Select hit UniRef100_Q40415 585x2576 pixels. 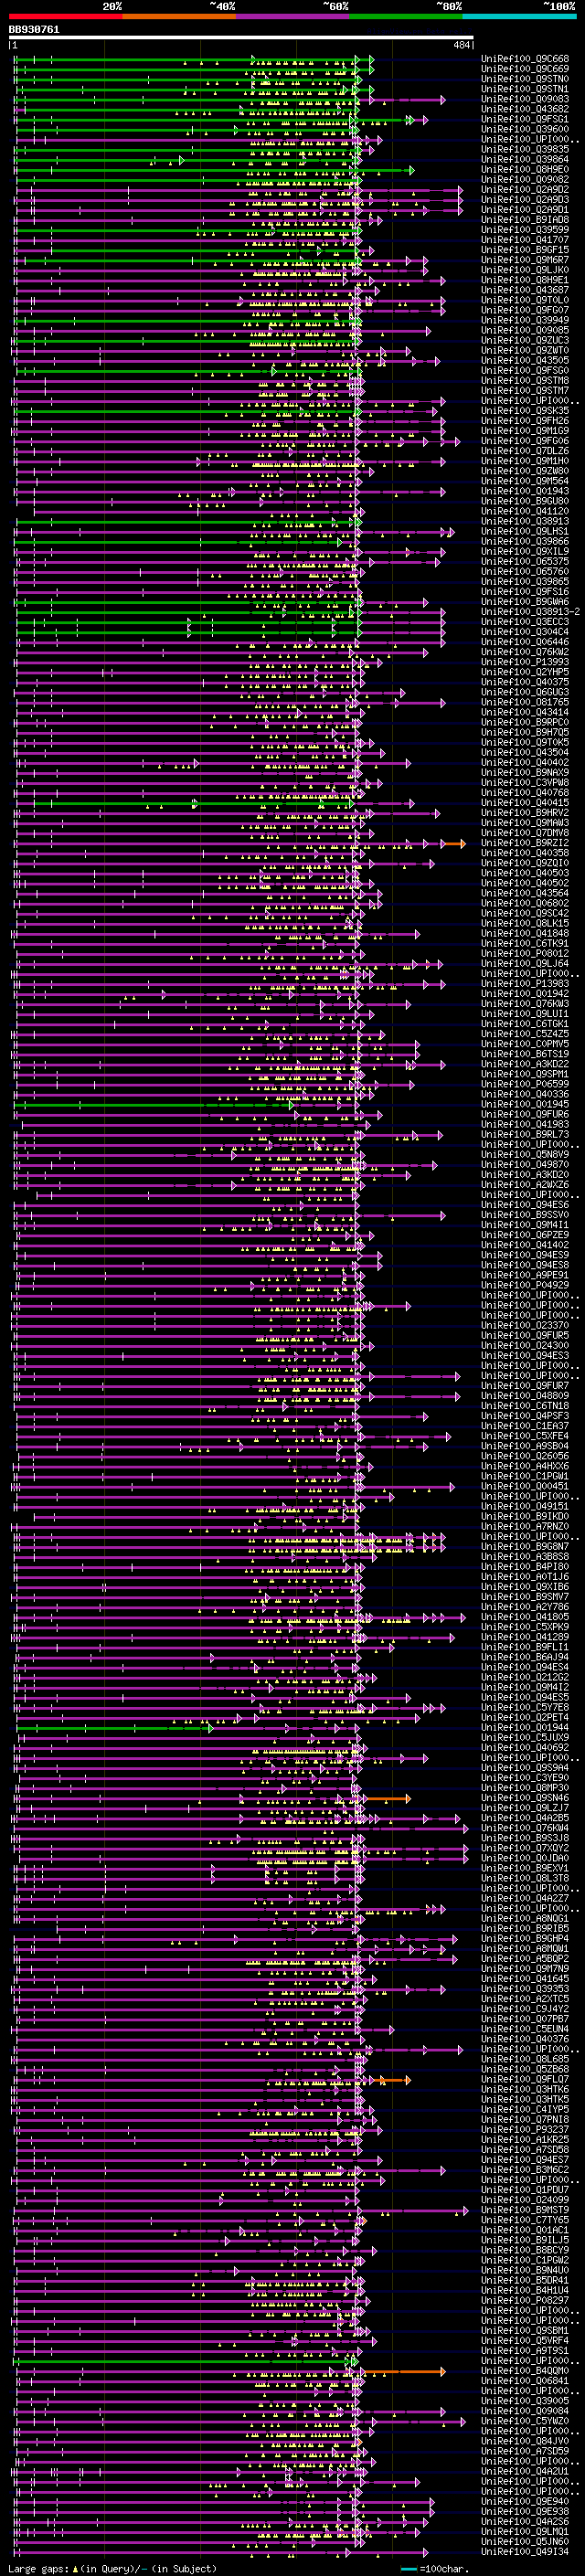click(525, 803)
